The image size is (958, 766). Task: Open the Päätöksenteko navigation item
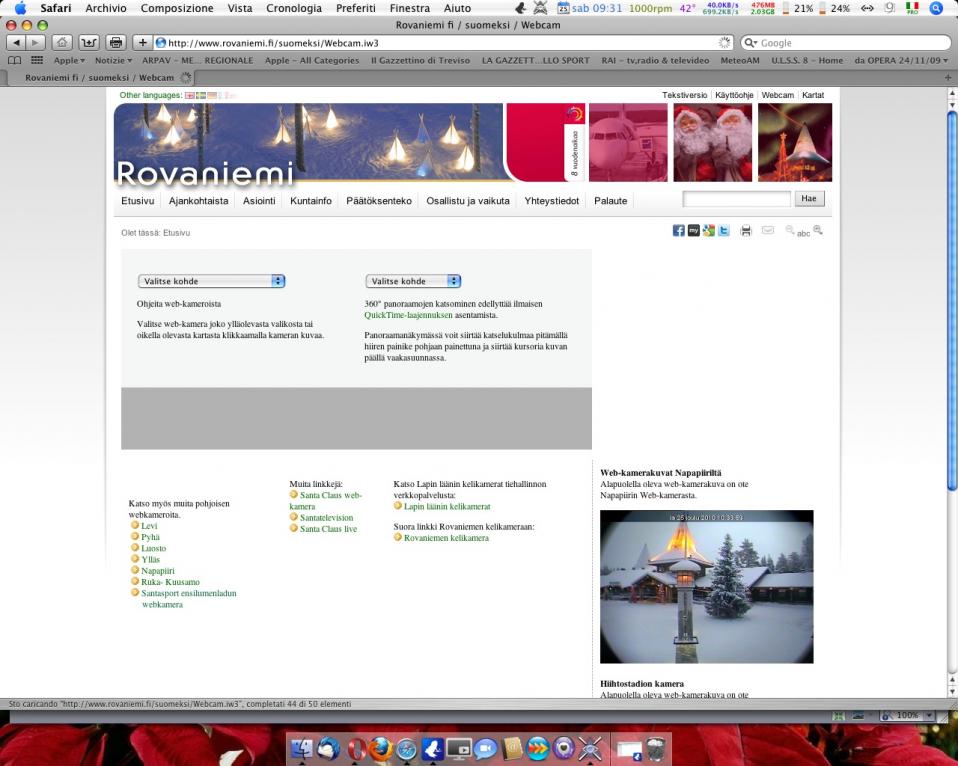379,200
